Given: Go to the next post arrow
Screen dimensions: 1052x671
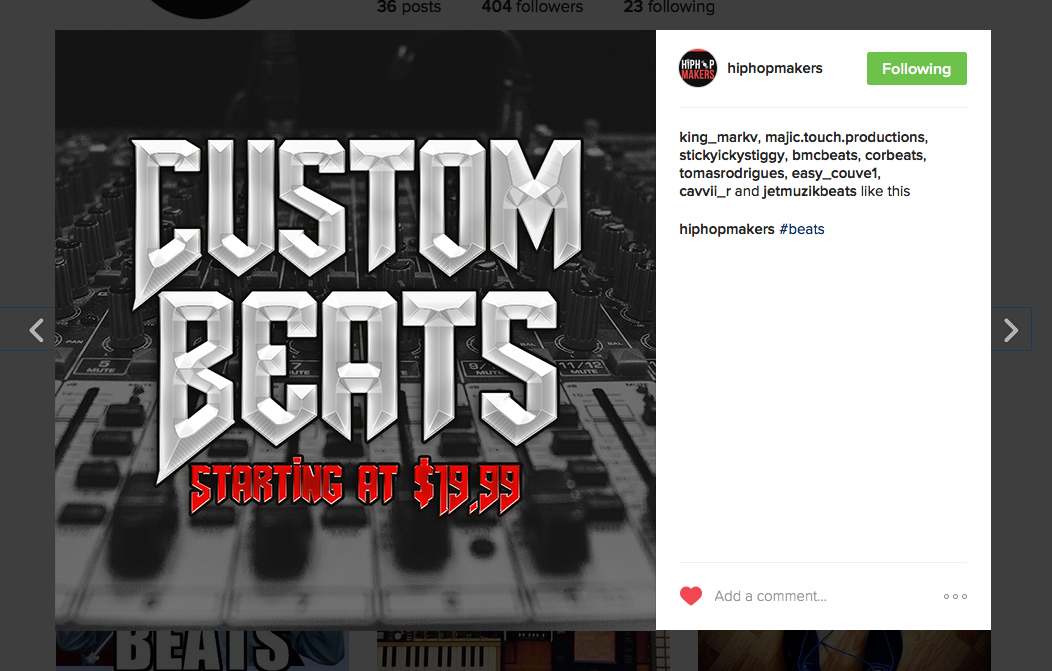Looking at the screenshot, I should click(x=1010, y=329).
